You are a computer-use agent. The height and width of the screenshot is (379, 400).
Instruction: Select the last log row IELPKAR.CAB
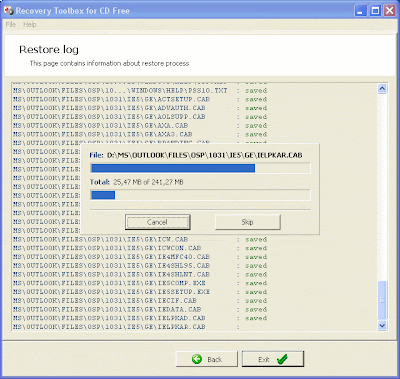coord(127,327)
